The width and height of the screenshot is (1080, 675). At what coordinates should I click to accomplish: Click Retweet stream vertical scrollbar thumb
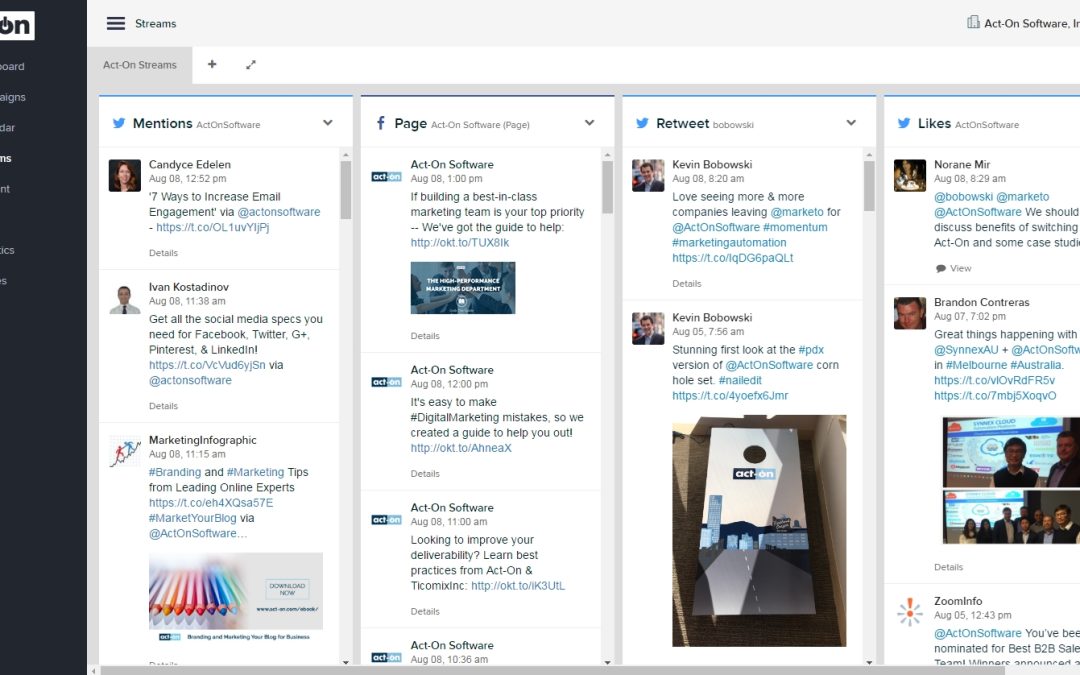(x=869, y=186)
